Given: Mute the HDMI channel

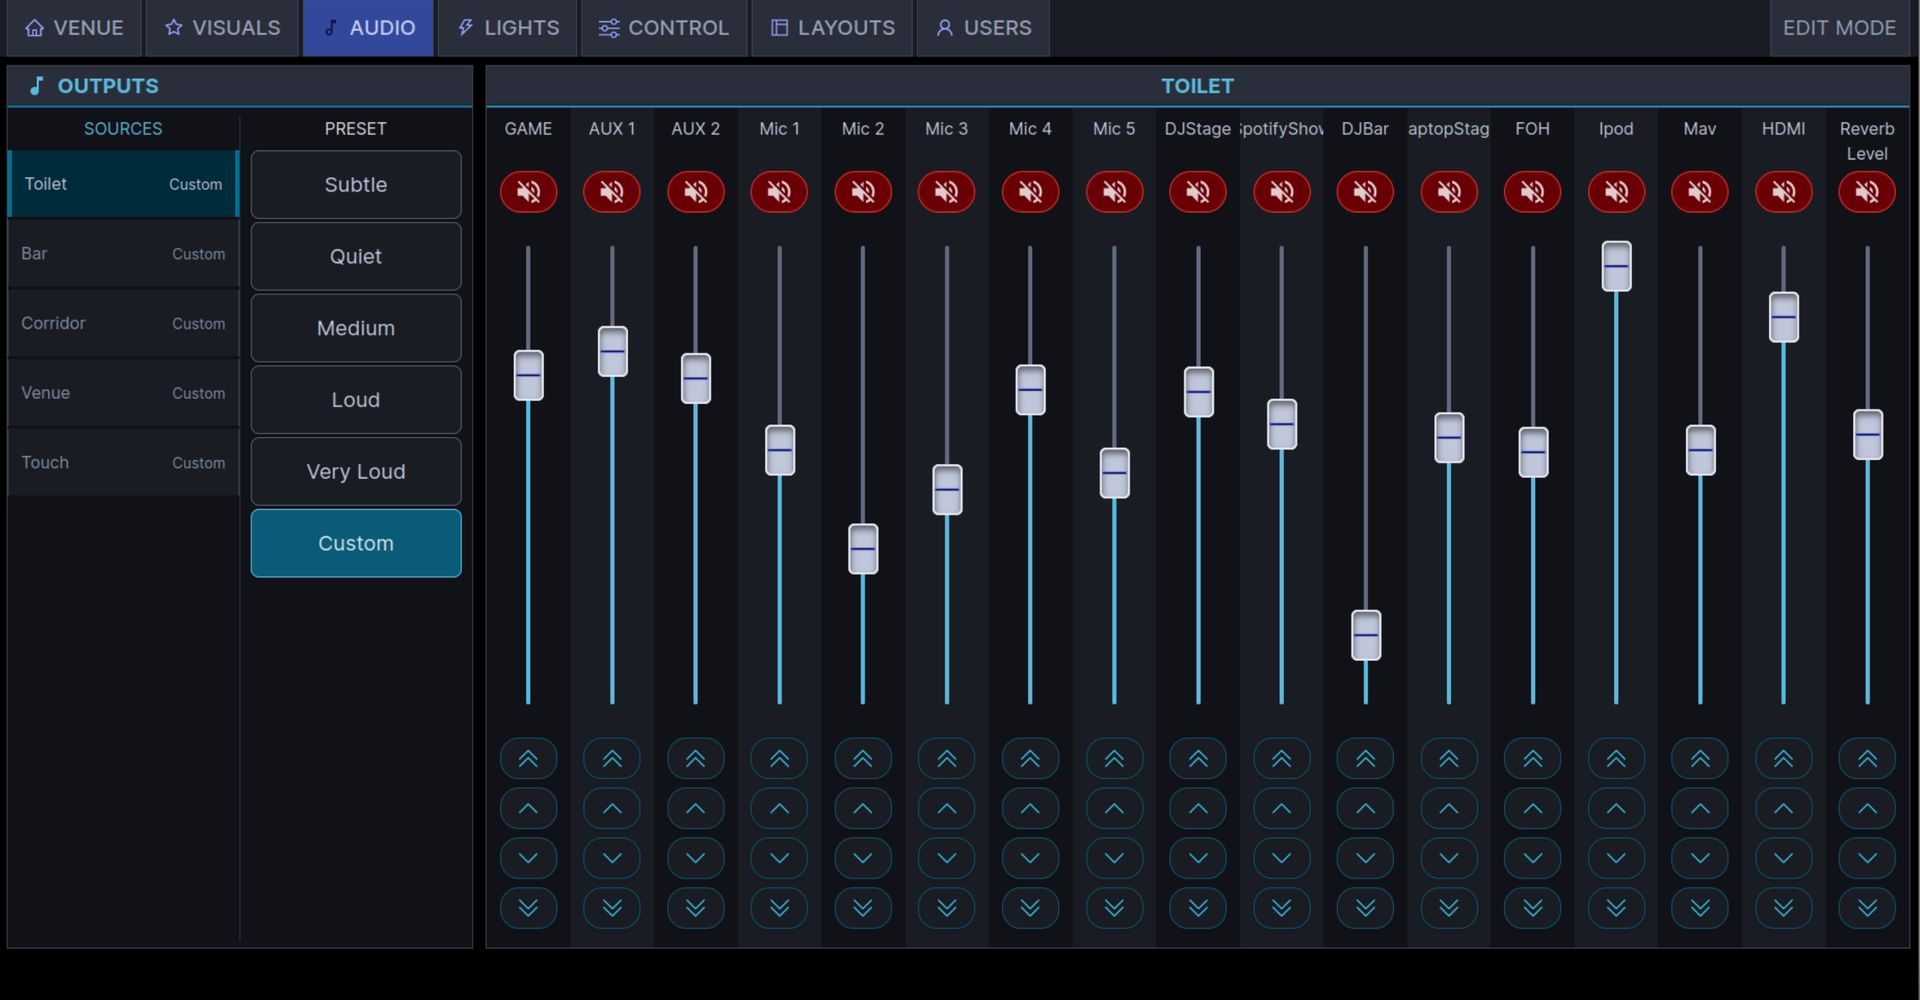Looking at the screenshot, I should [1783, 191].
